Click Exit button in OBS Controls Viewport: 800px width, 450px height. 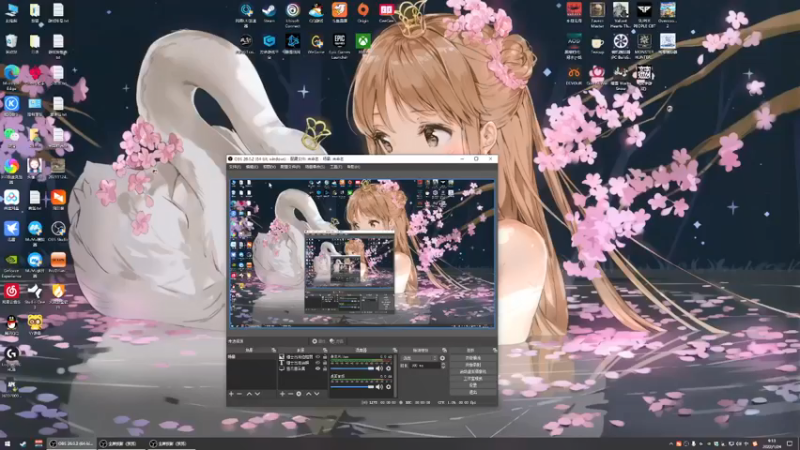point(473,392)
